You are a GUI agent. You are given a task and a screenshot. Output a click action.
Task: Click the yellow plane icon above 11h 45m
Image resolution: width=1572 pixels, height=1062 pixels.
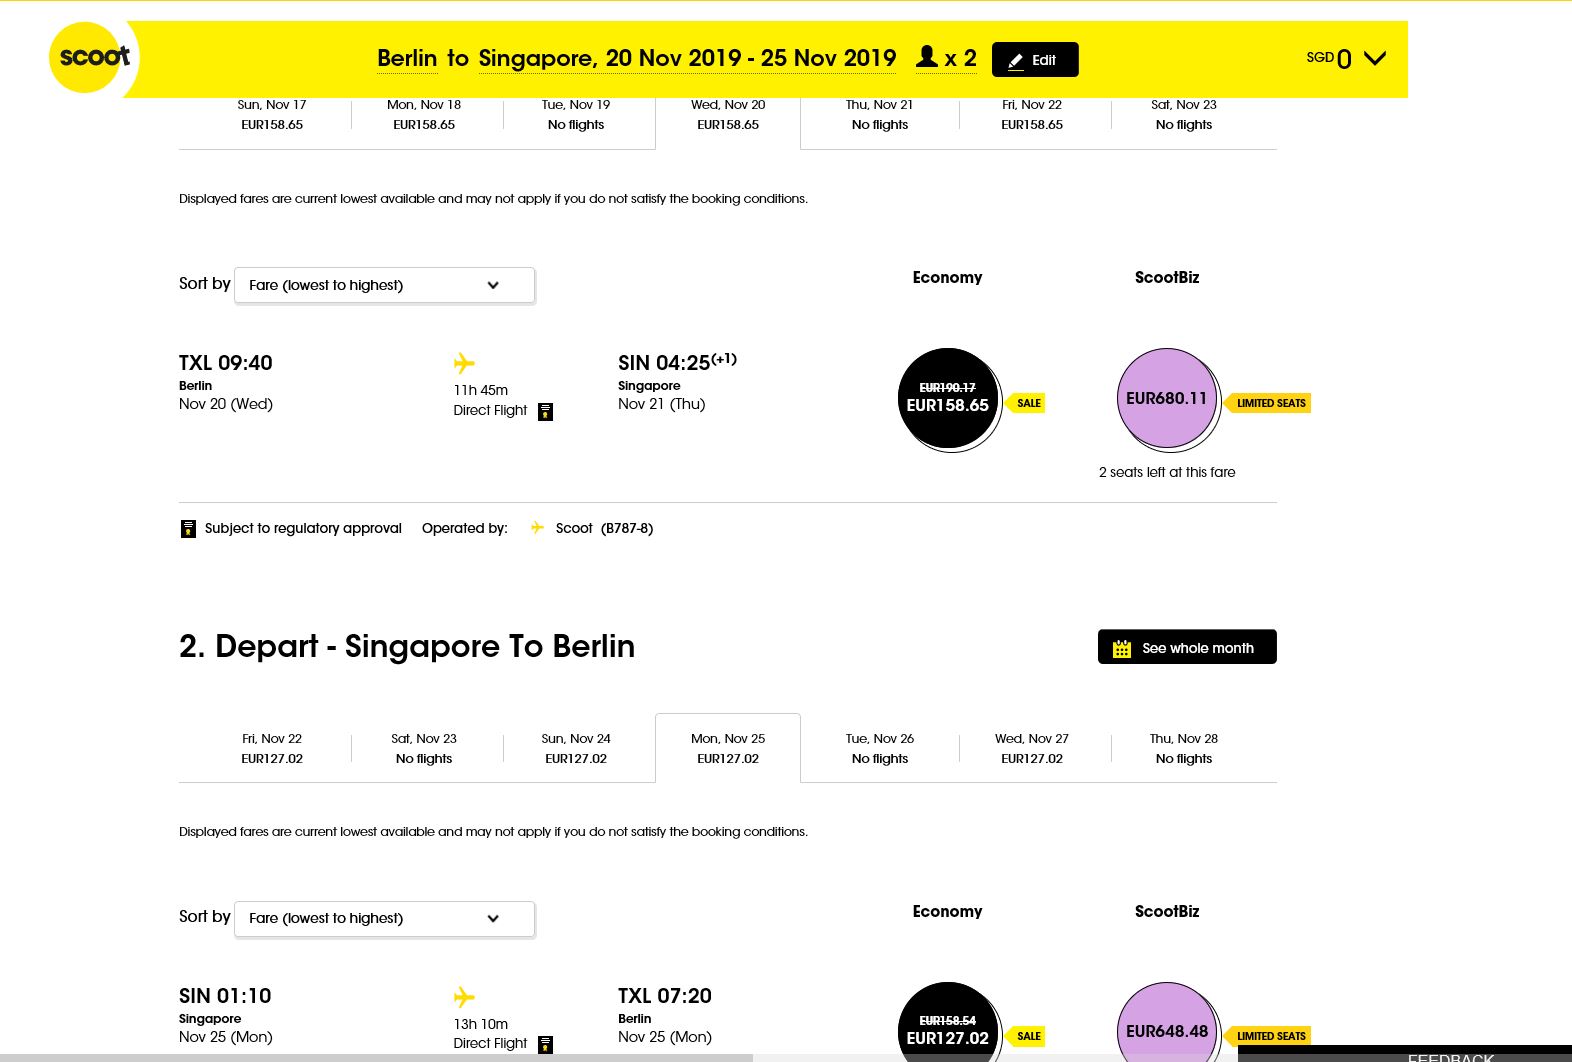click(x=464, y=363)
